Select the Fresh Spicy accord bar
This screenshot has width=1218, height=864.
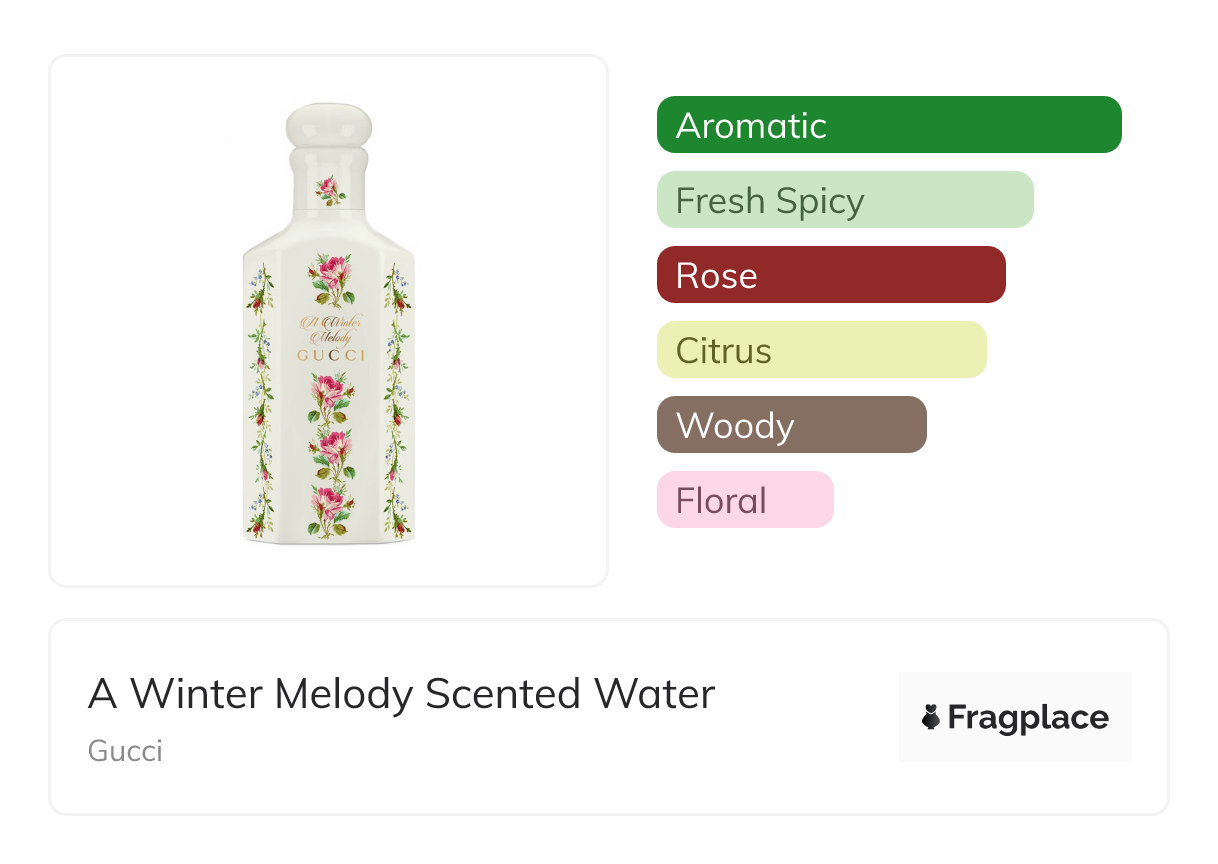844,200
